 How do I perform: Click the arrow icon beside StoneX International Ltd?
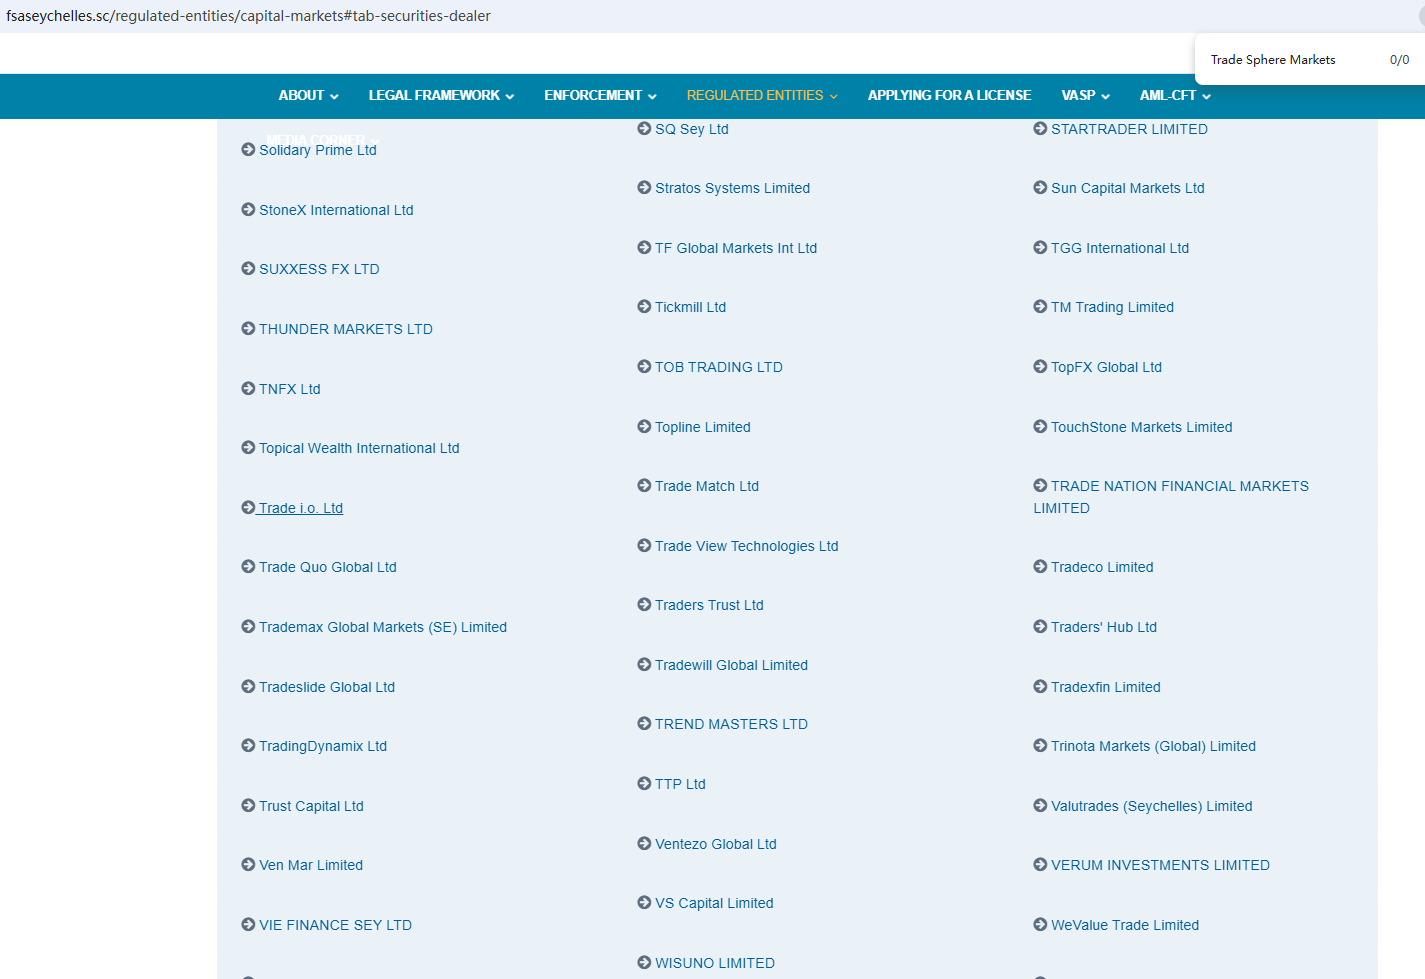[x=248, y=209]
